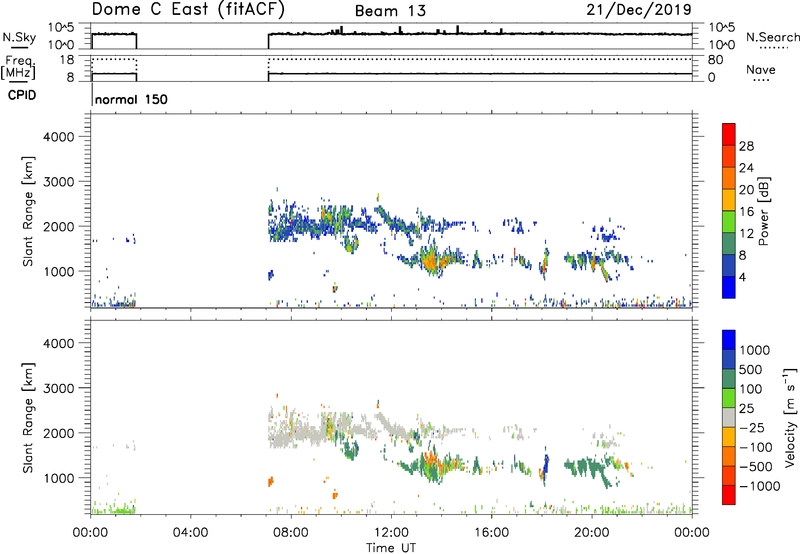This screenshot has width=800, height=554.
Task: Click velocity colorbar value '-1000'
Action: pyautogui.click(x=760, y=486)
